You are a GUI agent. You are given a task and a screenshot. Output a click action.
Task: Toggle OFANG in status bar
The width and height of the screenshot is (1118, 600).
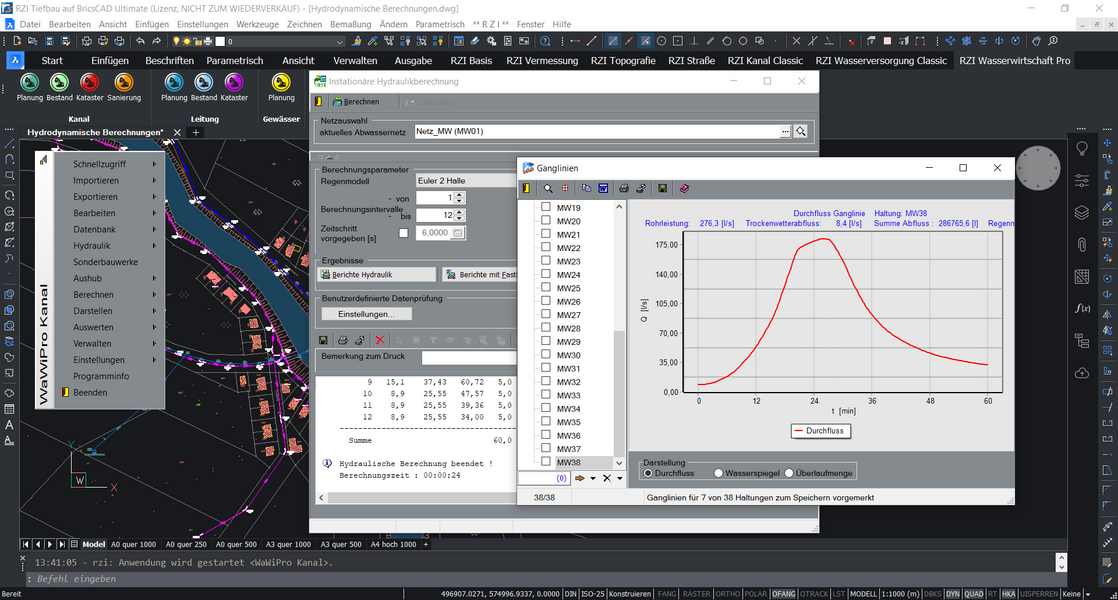(x=783, y=594)
